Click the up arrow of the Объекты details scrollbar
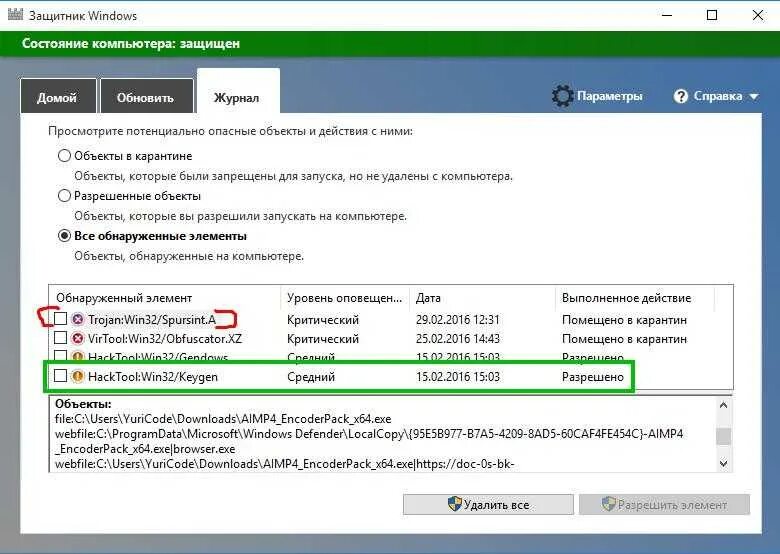Screen dimensions: 780x554 [724, 405]
